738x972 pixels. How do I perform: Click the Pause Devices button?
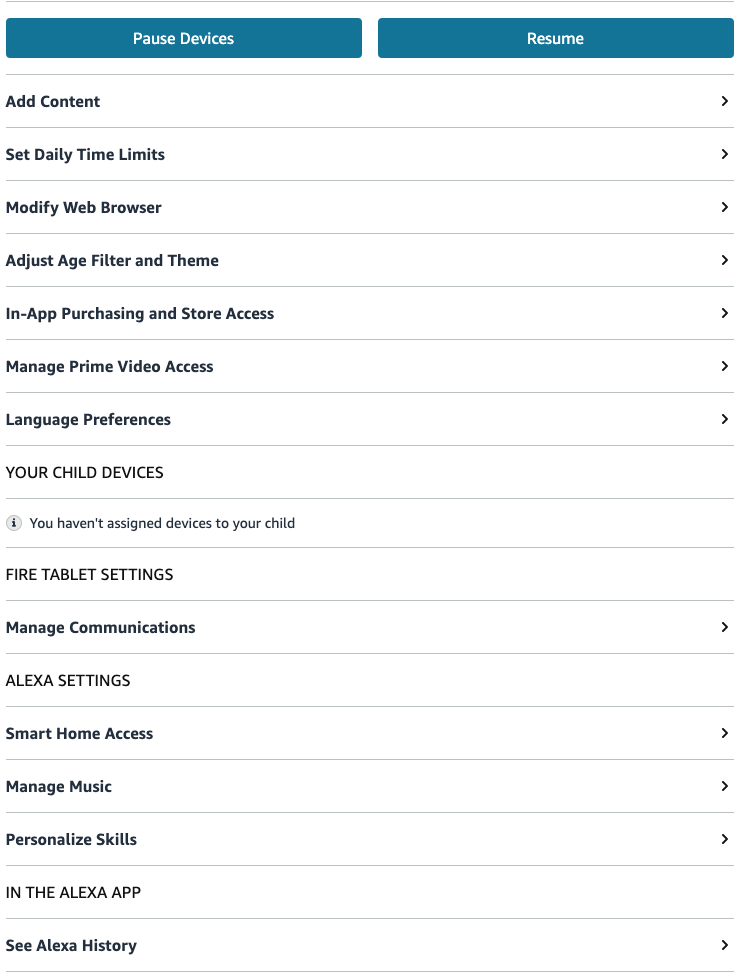point(184,39)
